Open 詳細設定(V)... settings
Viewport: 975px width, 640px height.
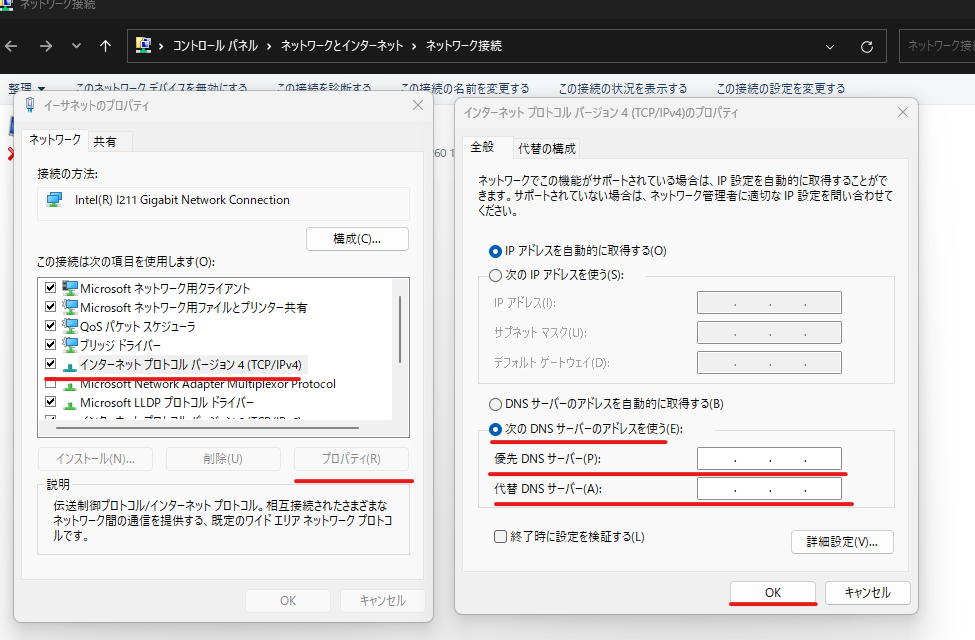coord(842,542)
